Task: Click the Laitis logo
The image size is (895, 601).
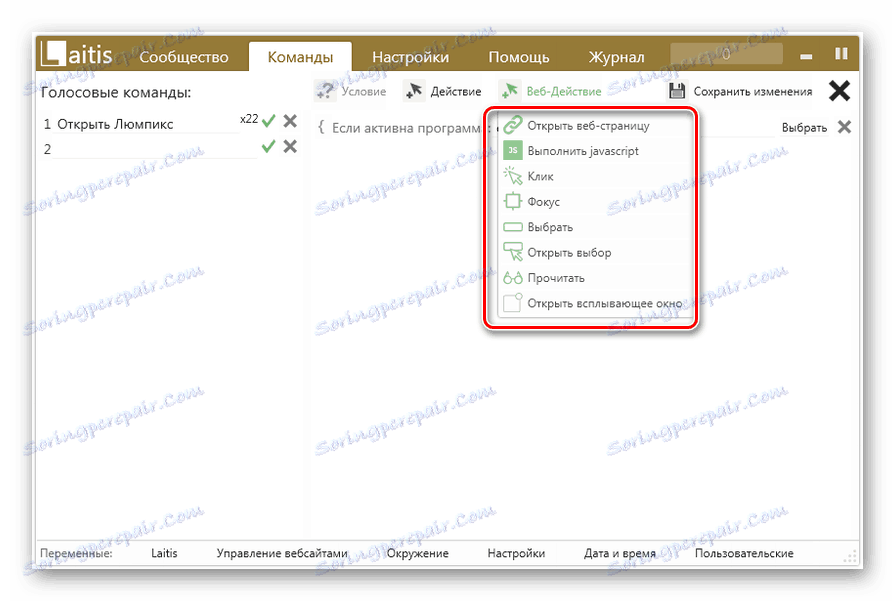Action: 76,54
